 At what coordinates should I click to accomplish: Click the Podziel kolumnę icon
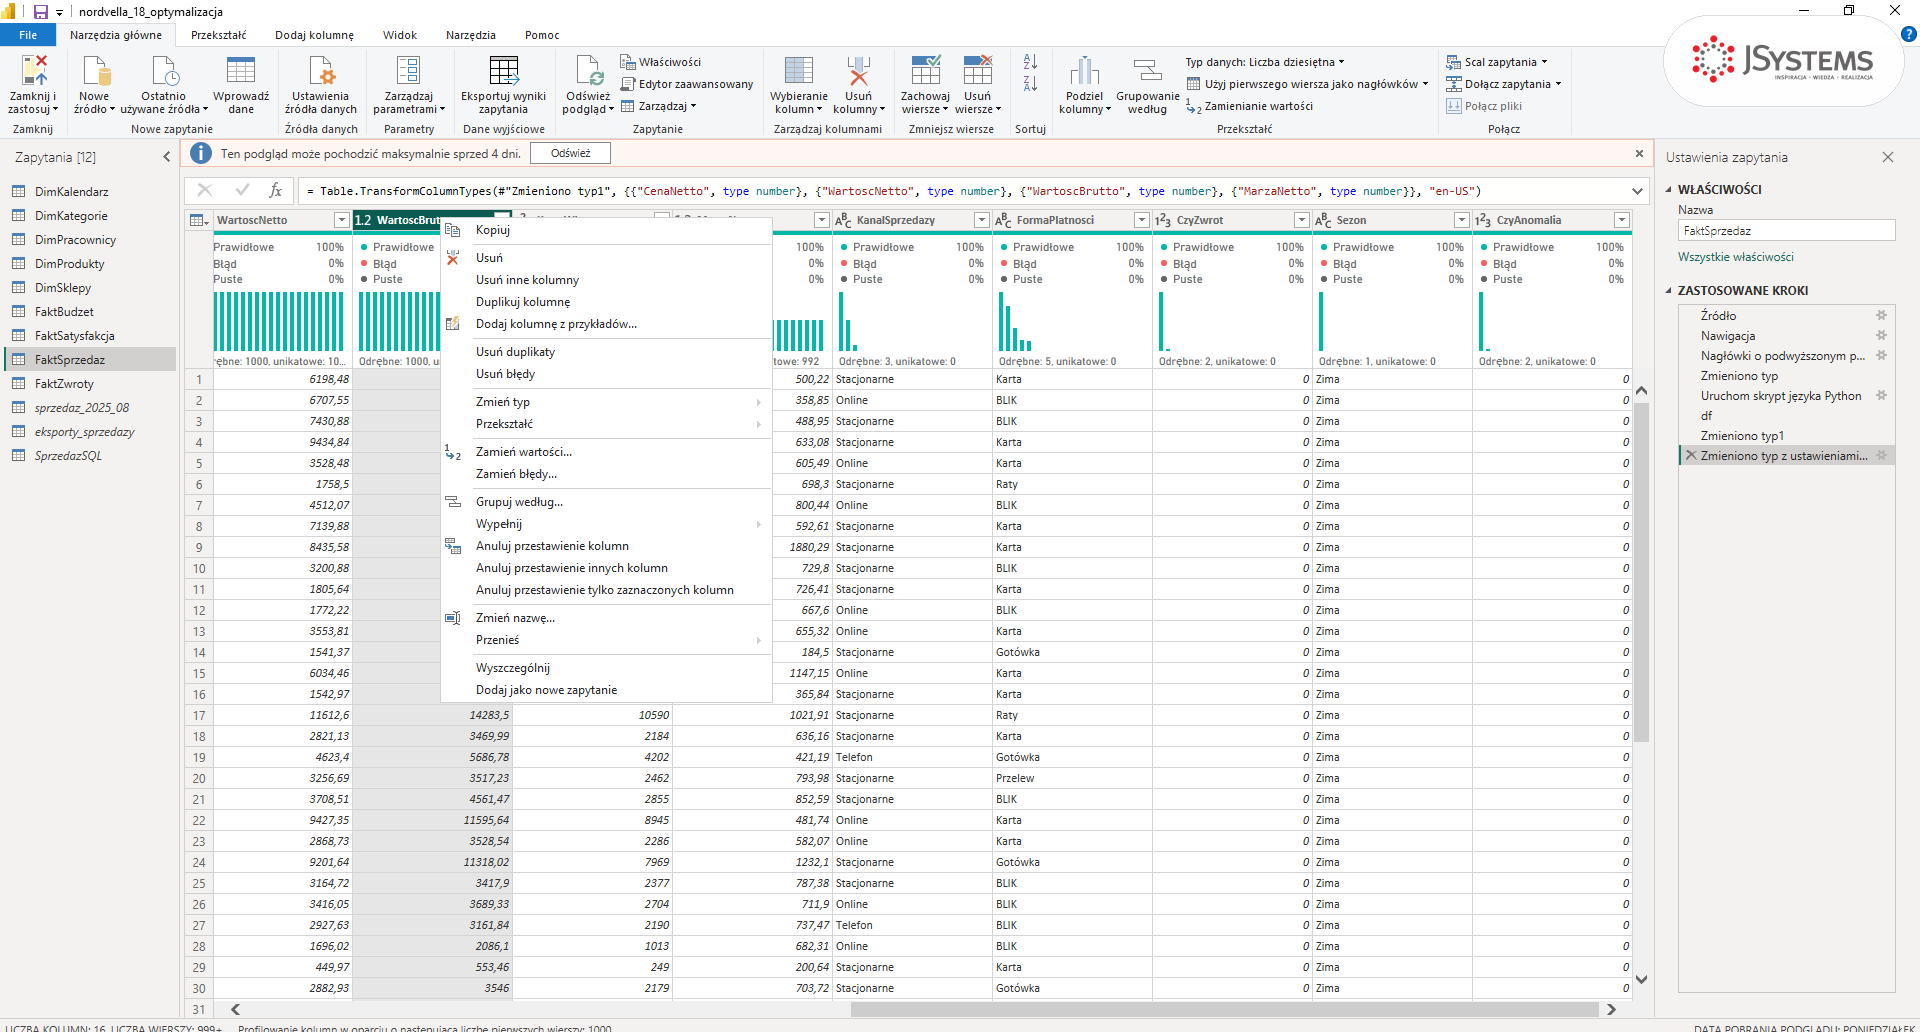point(1084,71)
